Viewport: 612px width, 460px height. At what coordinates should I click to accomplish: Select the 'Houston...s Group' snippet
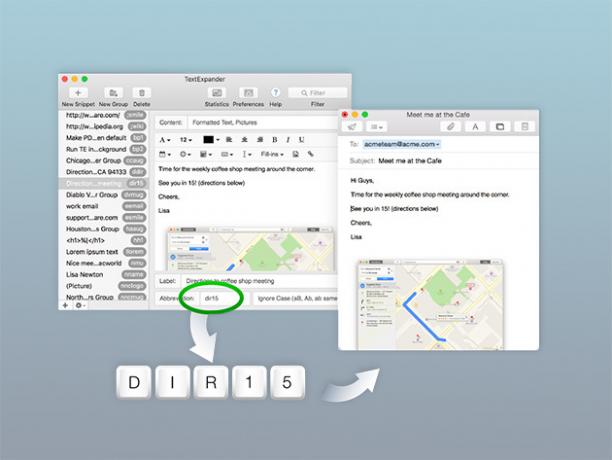104,229
